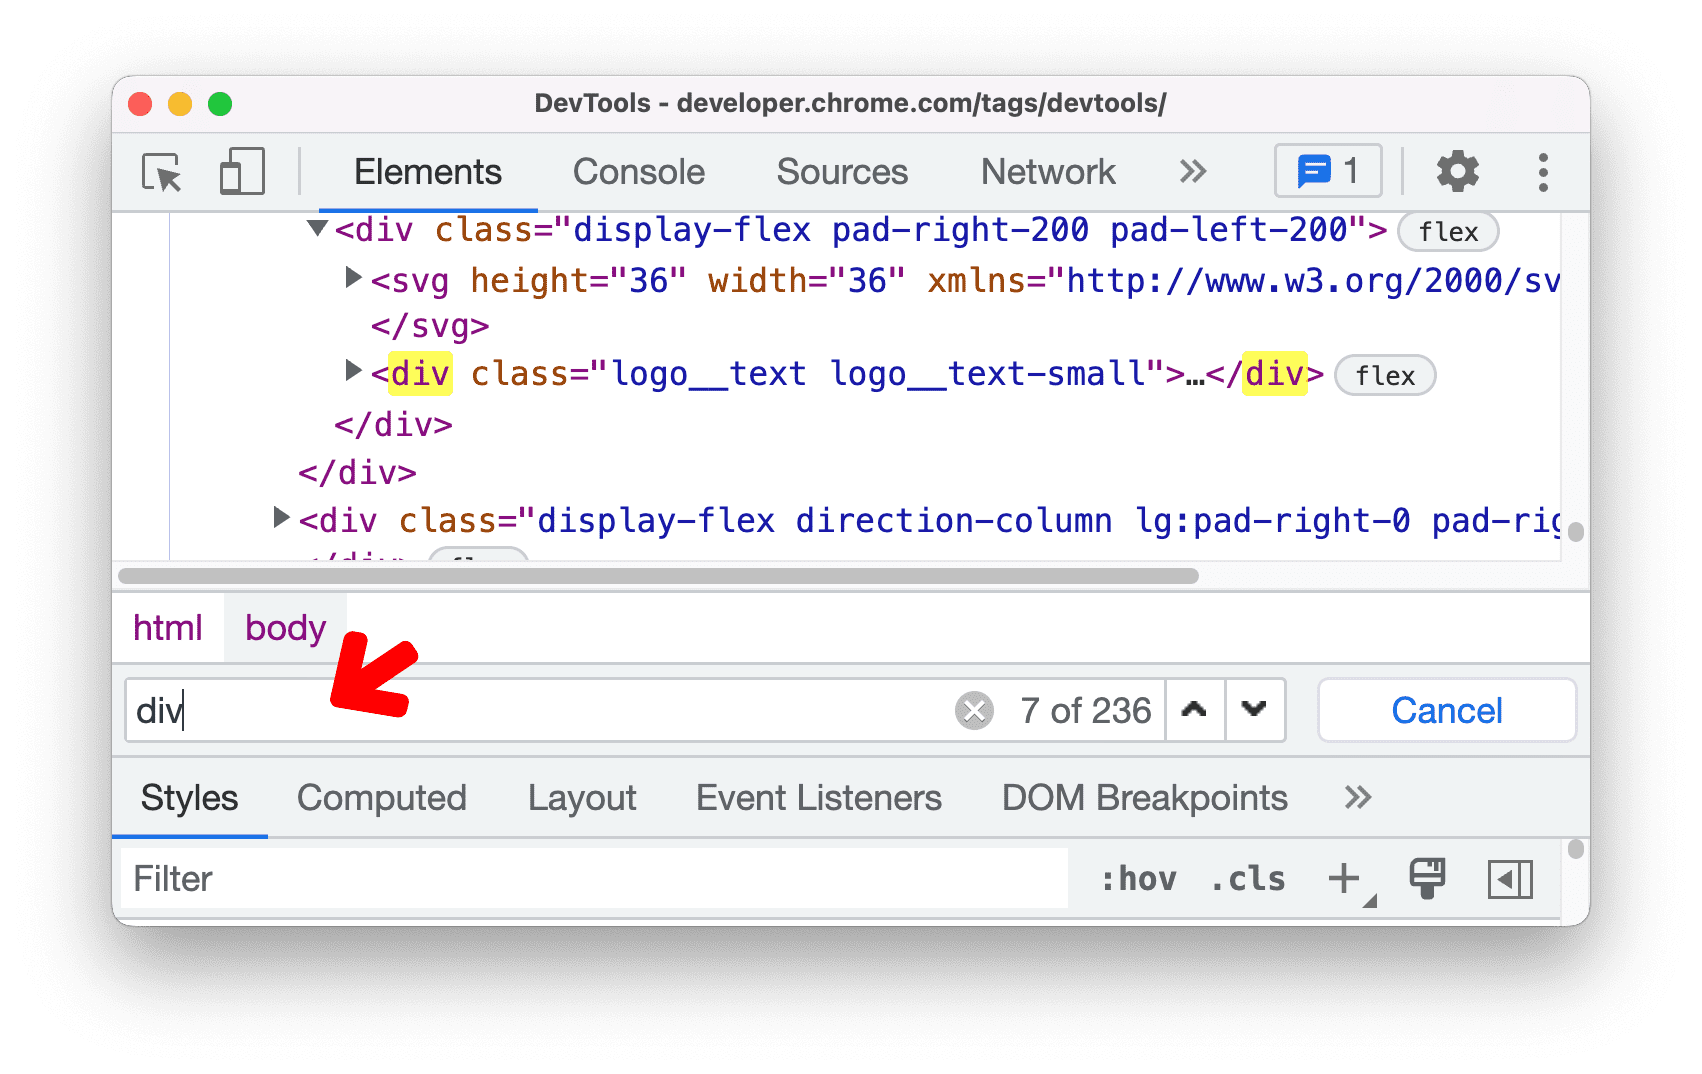This screenshot has width=1702, height=1074.
Task: Open the element classes editor .cls
Action: click(1246, 878)
